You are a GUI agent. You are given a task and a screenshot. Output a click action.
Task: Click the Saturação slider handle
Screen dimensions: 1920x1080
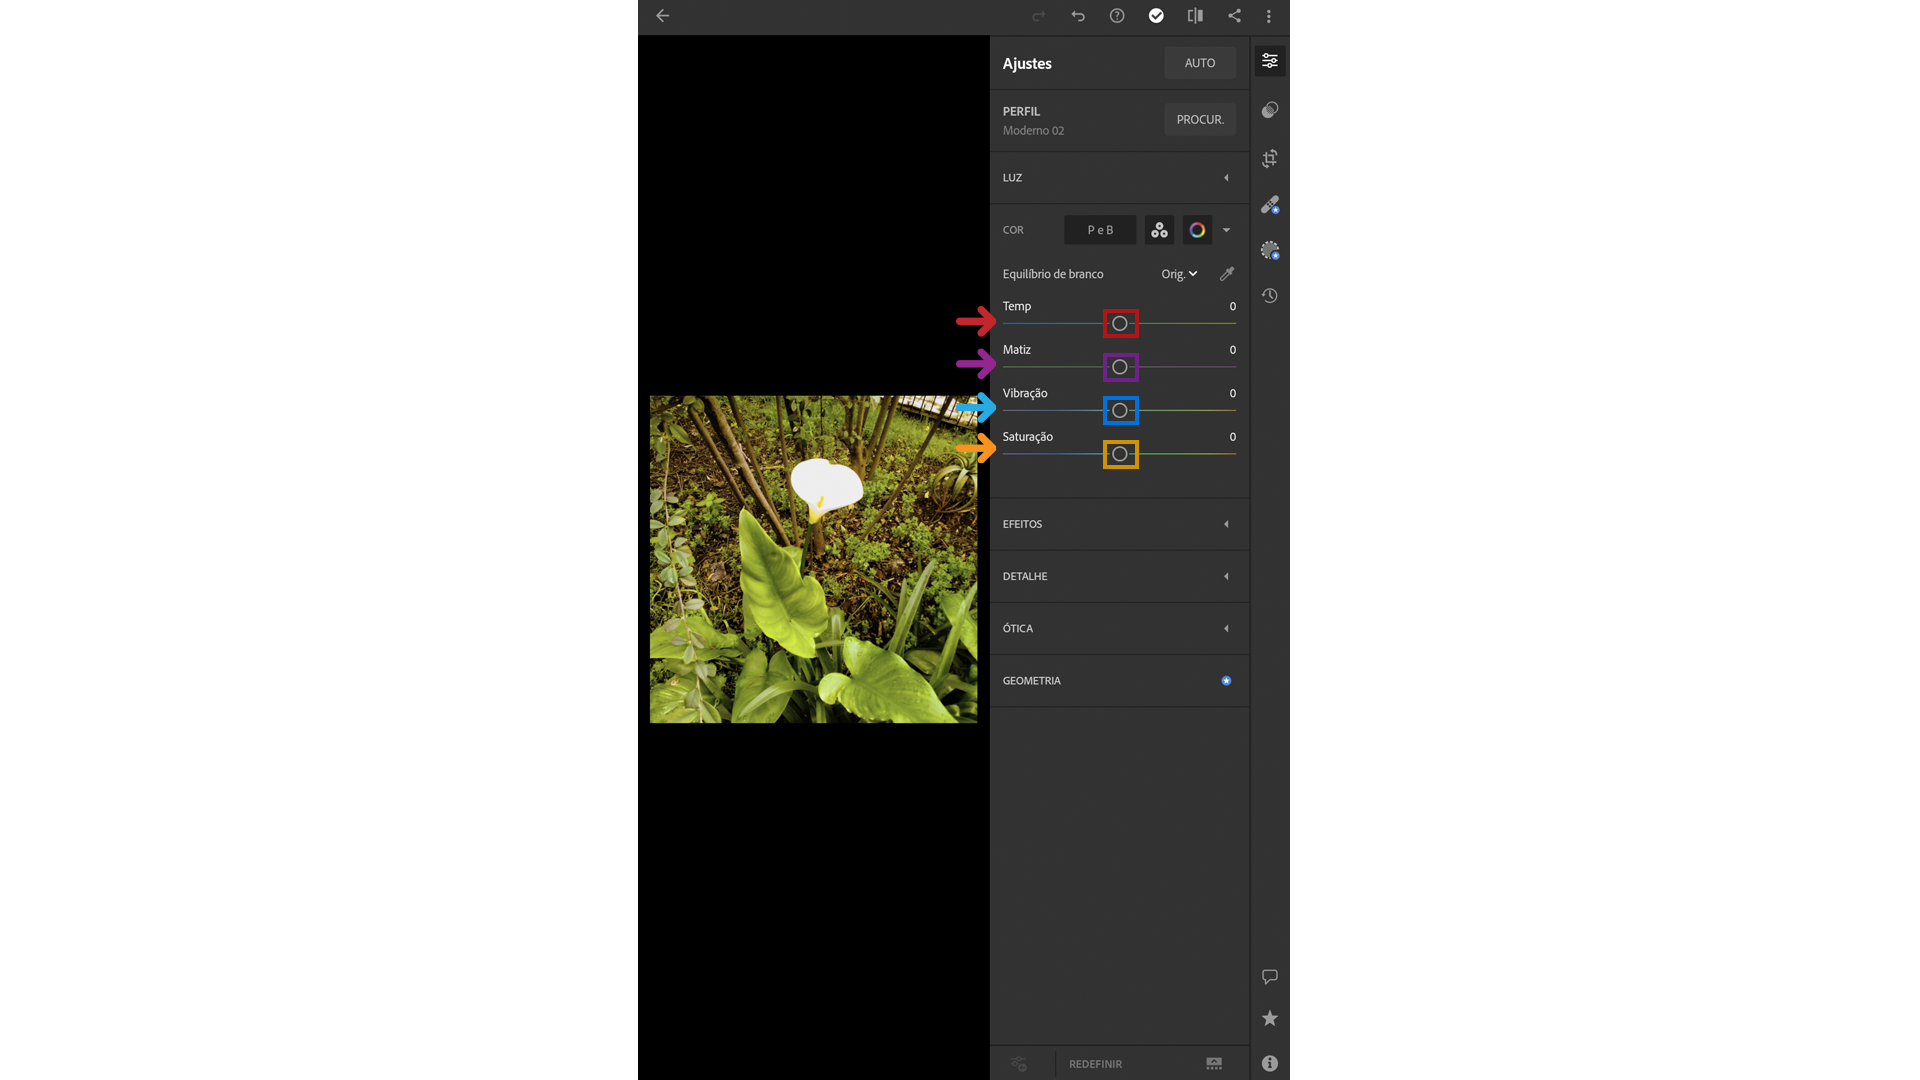1120,454
